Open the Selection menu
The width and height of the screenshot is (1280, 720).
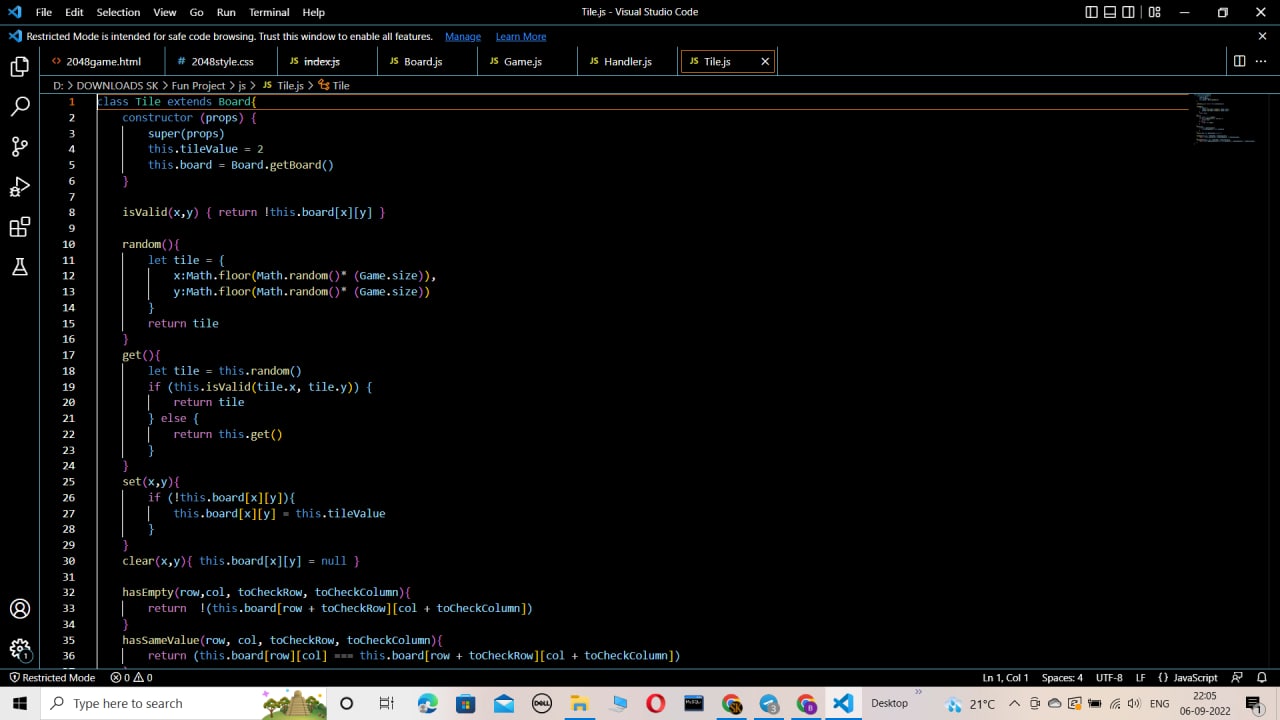tap(118, 12)
